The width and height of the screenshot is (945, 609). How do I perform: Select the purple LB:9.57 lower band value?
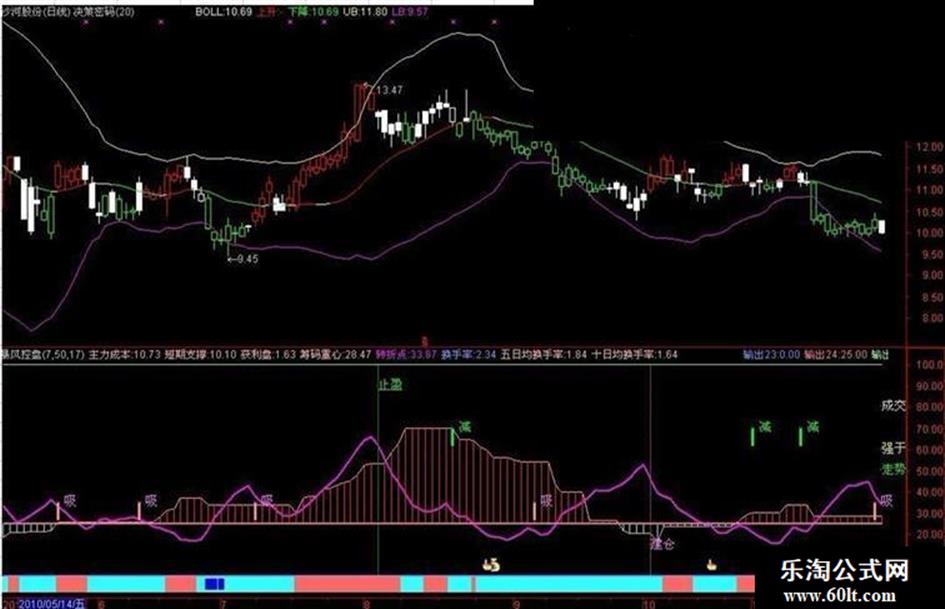click(x=410, y=11)
